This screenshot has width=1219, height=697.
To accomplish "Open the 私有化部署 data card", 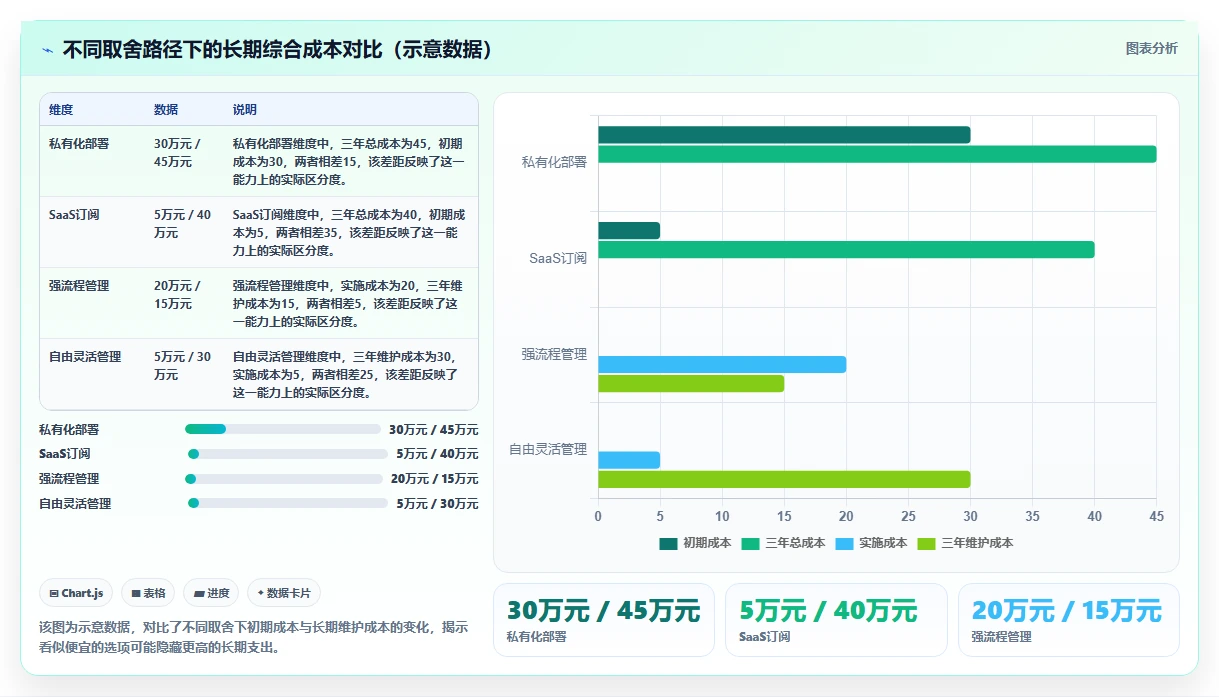I will [604, 620].
